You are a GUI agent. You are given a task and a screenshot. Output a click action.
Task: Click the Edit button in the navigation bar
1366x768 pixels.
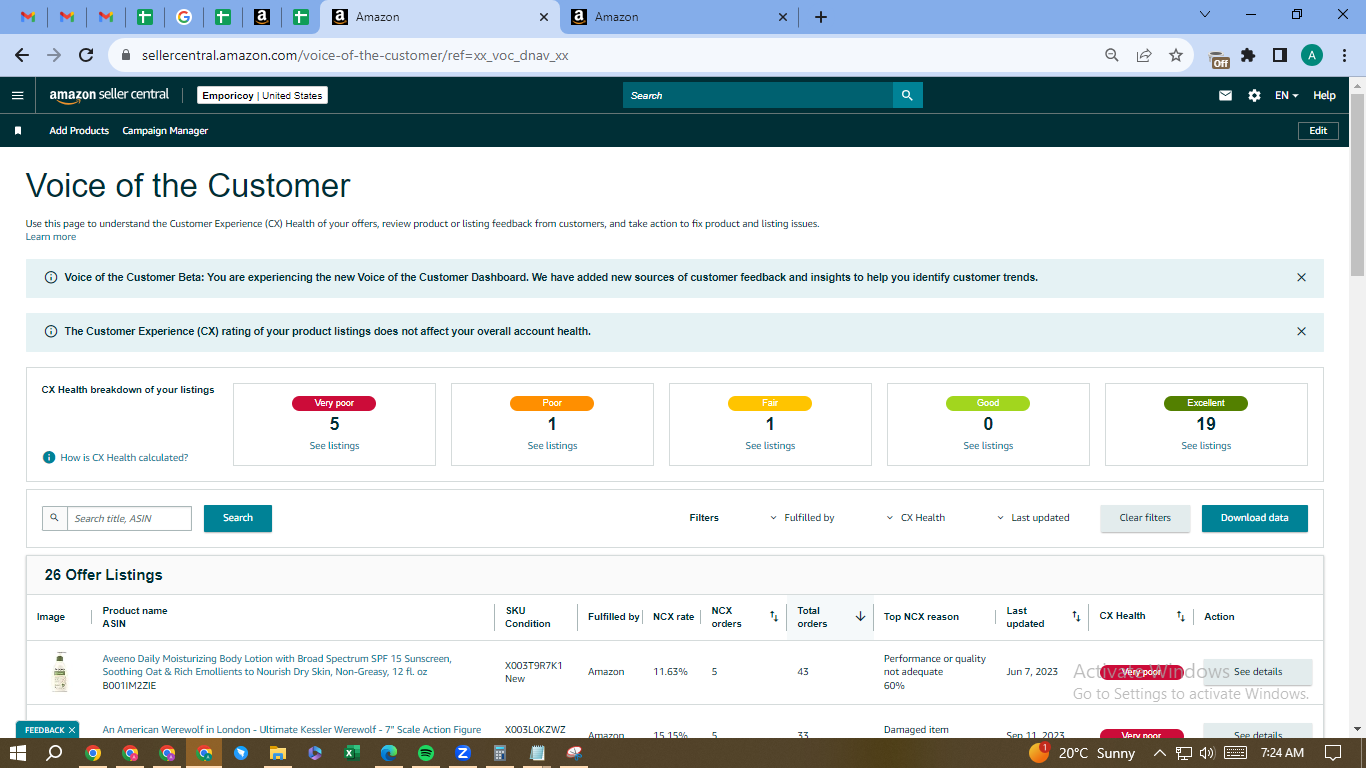click(x=1318, y=131)
